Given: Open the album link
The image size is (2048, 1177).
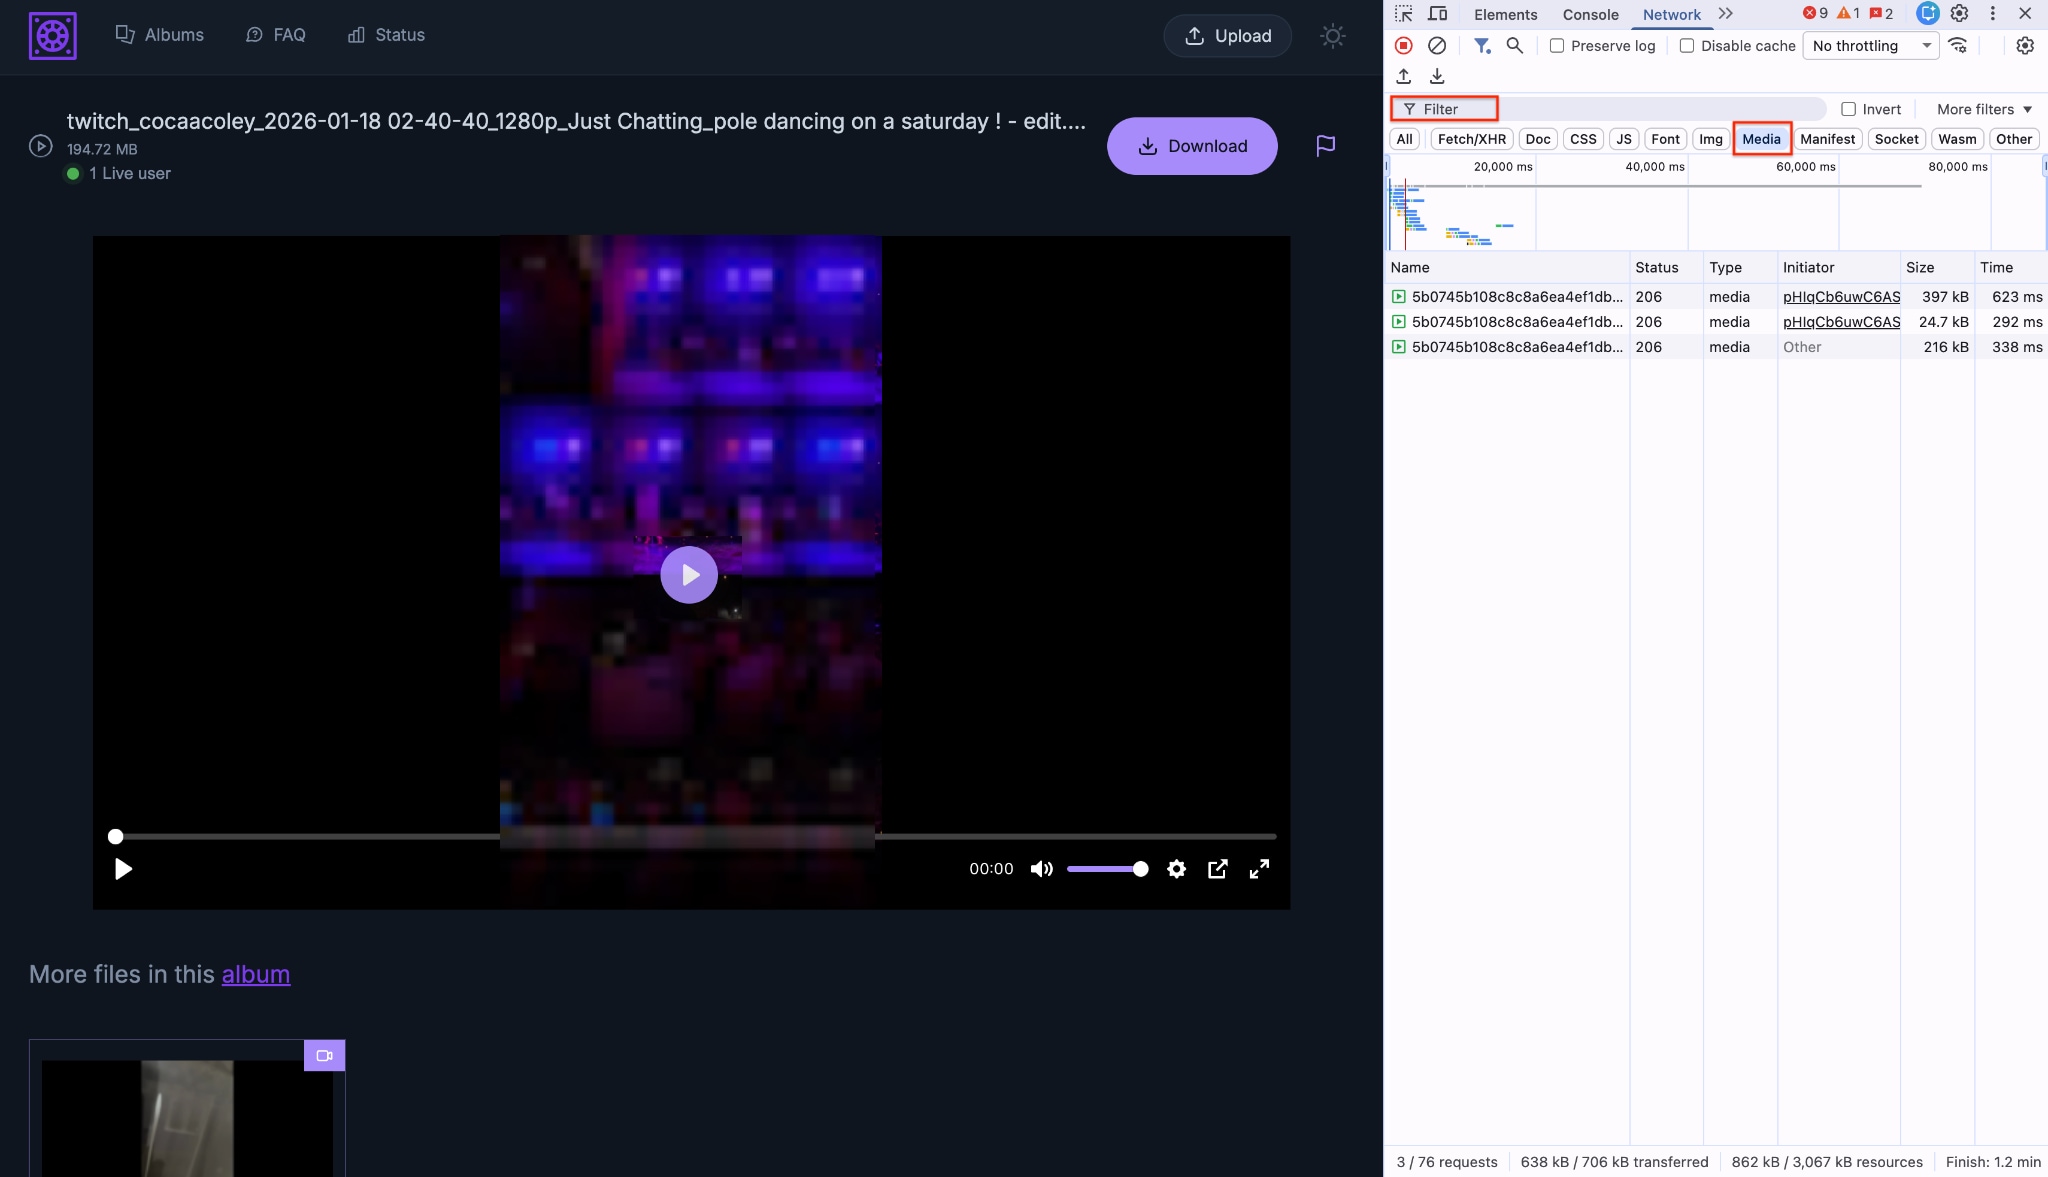Looking at the screenshot, I should click(256, 974).
